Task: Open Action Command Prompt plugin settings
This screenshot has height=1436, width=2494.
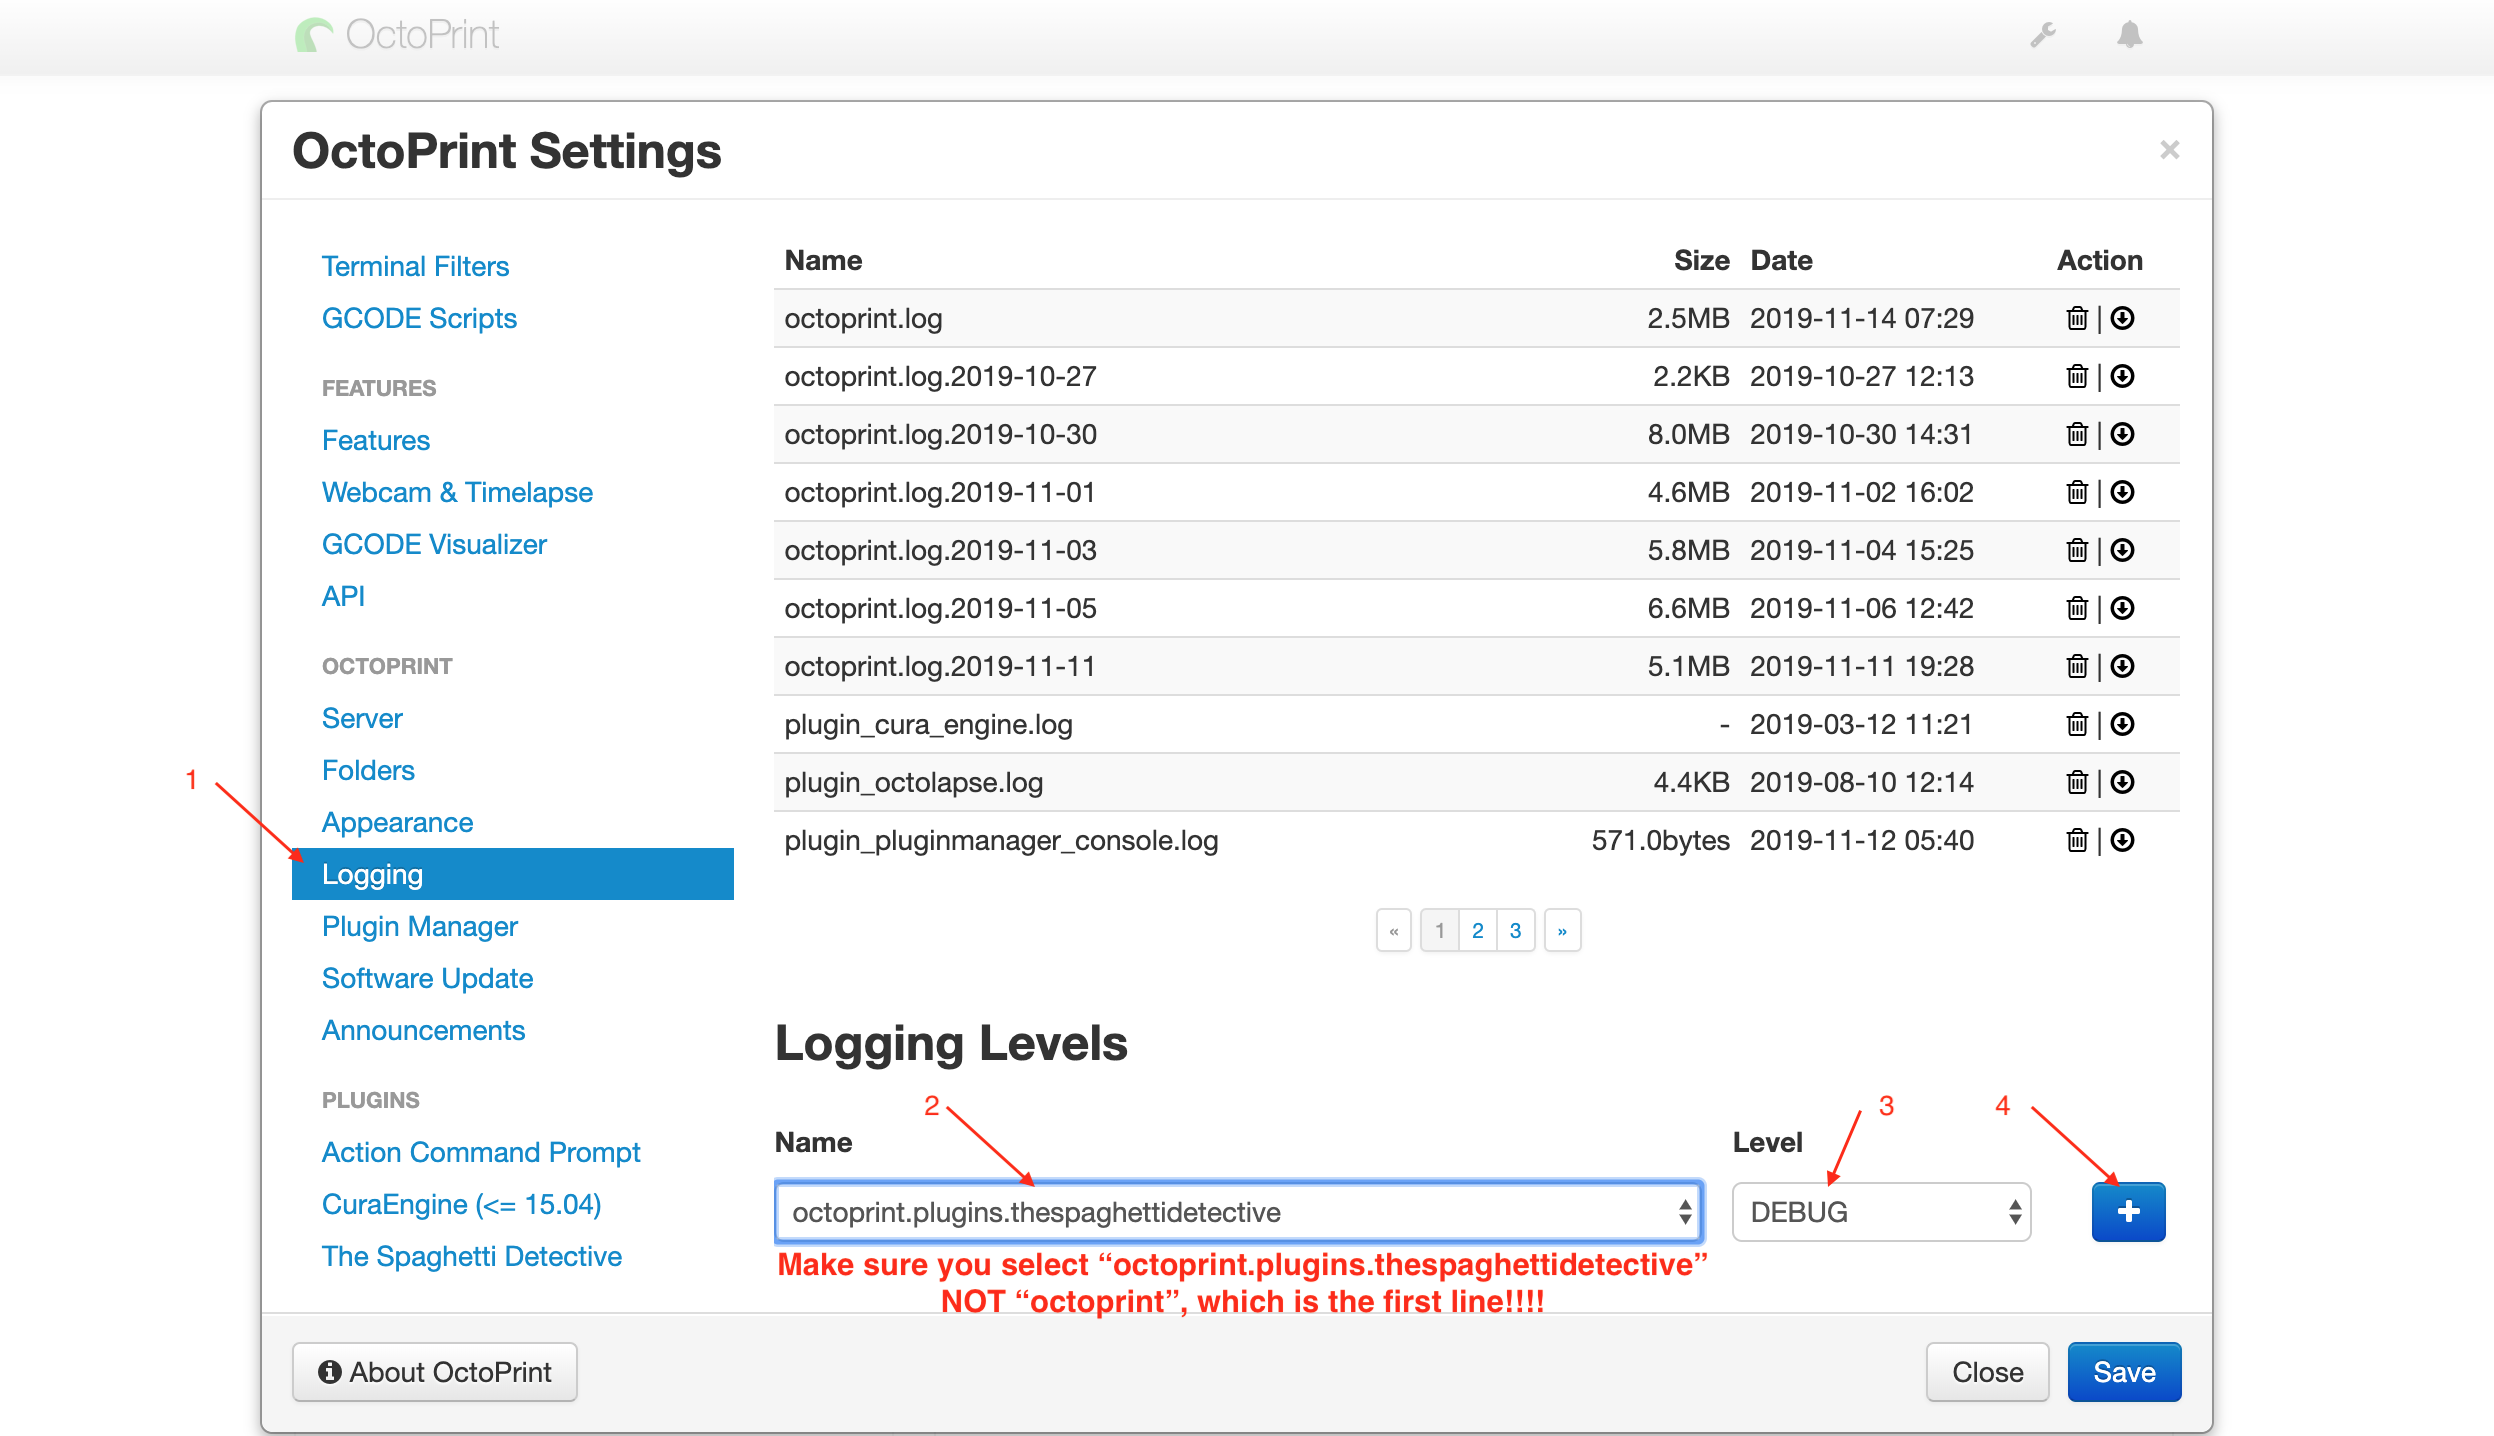Action: (x=481, y=1152)
